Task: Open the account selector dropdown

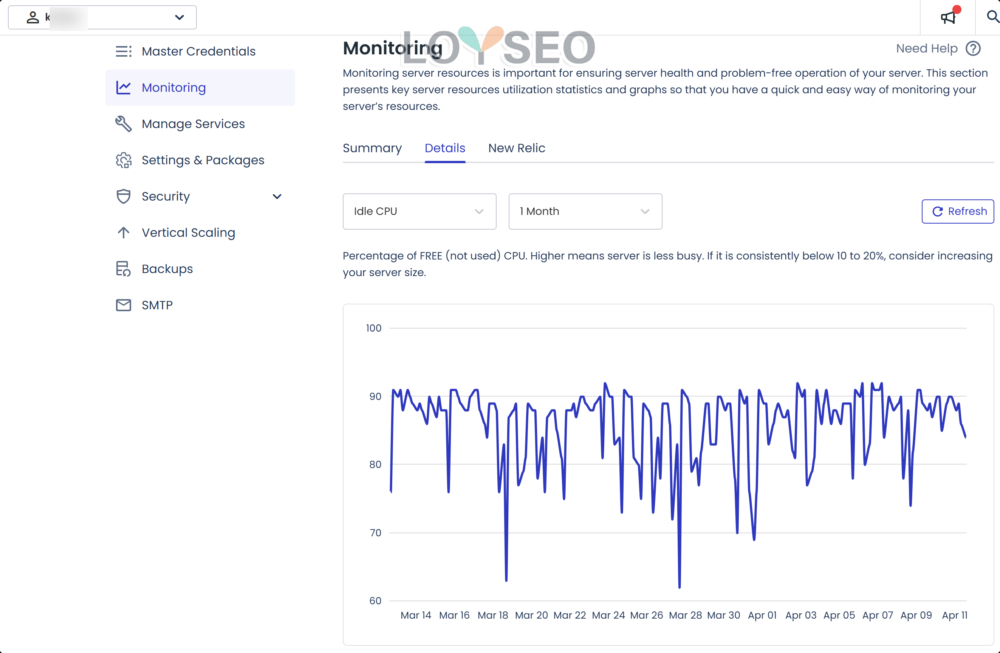Action: point(103,17)
